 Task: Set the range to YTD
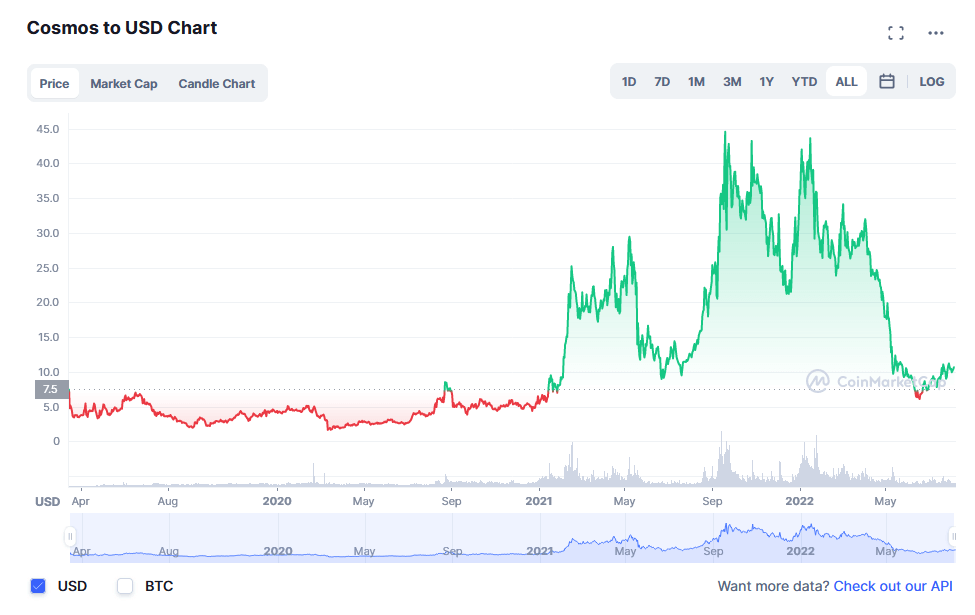pyautogui.click(x=804, y=82)
